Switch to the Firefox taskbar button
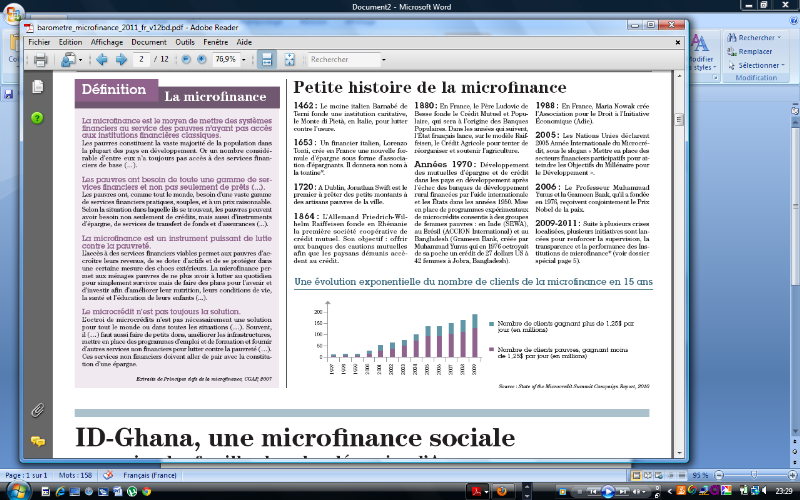The width and height of the screenshot is (800, 500). [x=502, y=491]
